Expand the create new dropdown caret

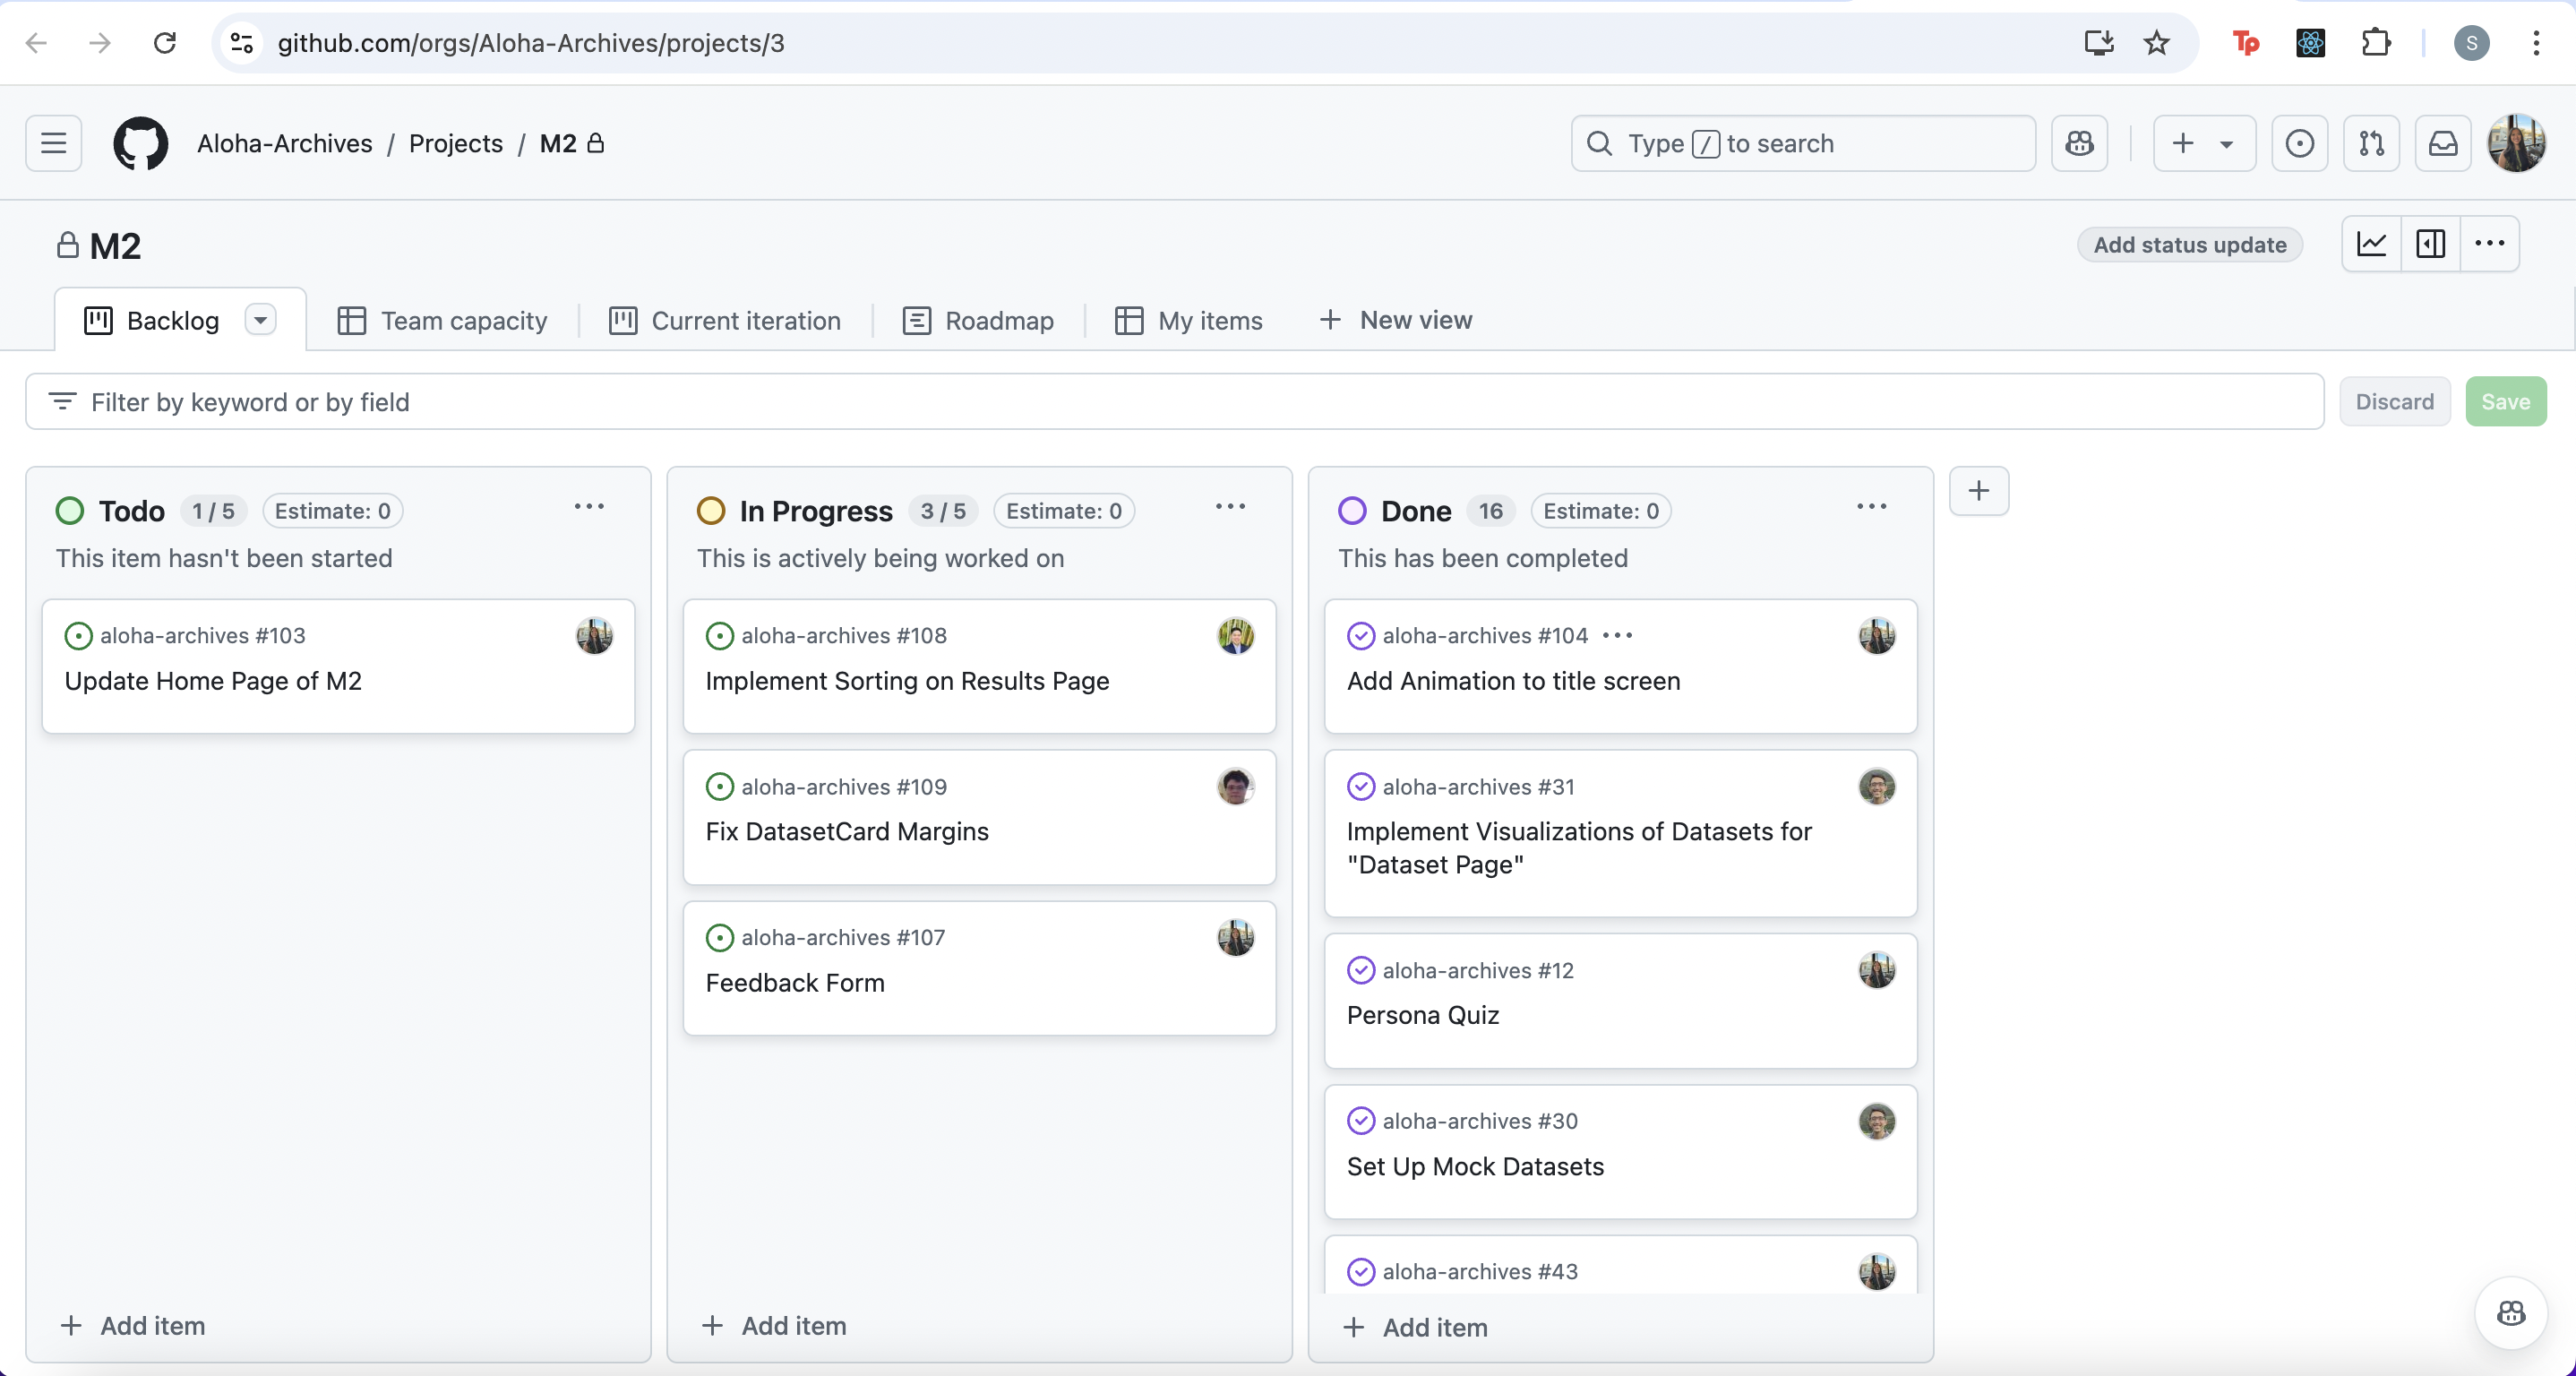pyautogui.click(x=2226, y=144)
